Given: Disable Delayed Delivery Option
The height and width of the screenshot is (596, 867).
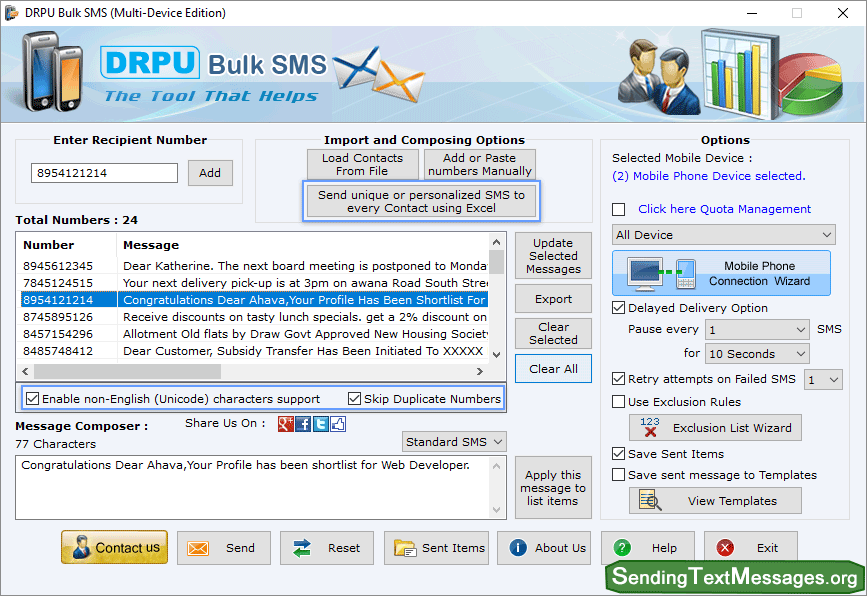Looking at the screenshot, I should tap(619, 308).
